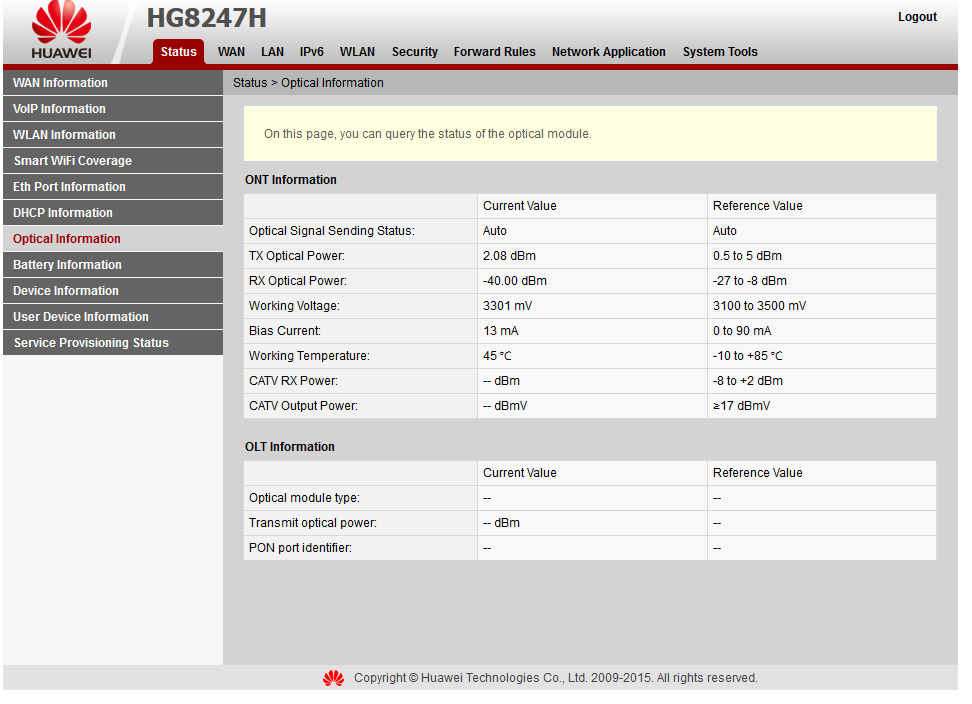Screen dimensions: 972x704
Task: Open the WAN tab
Action: click(x=231, y=52)
